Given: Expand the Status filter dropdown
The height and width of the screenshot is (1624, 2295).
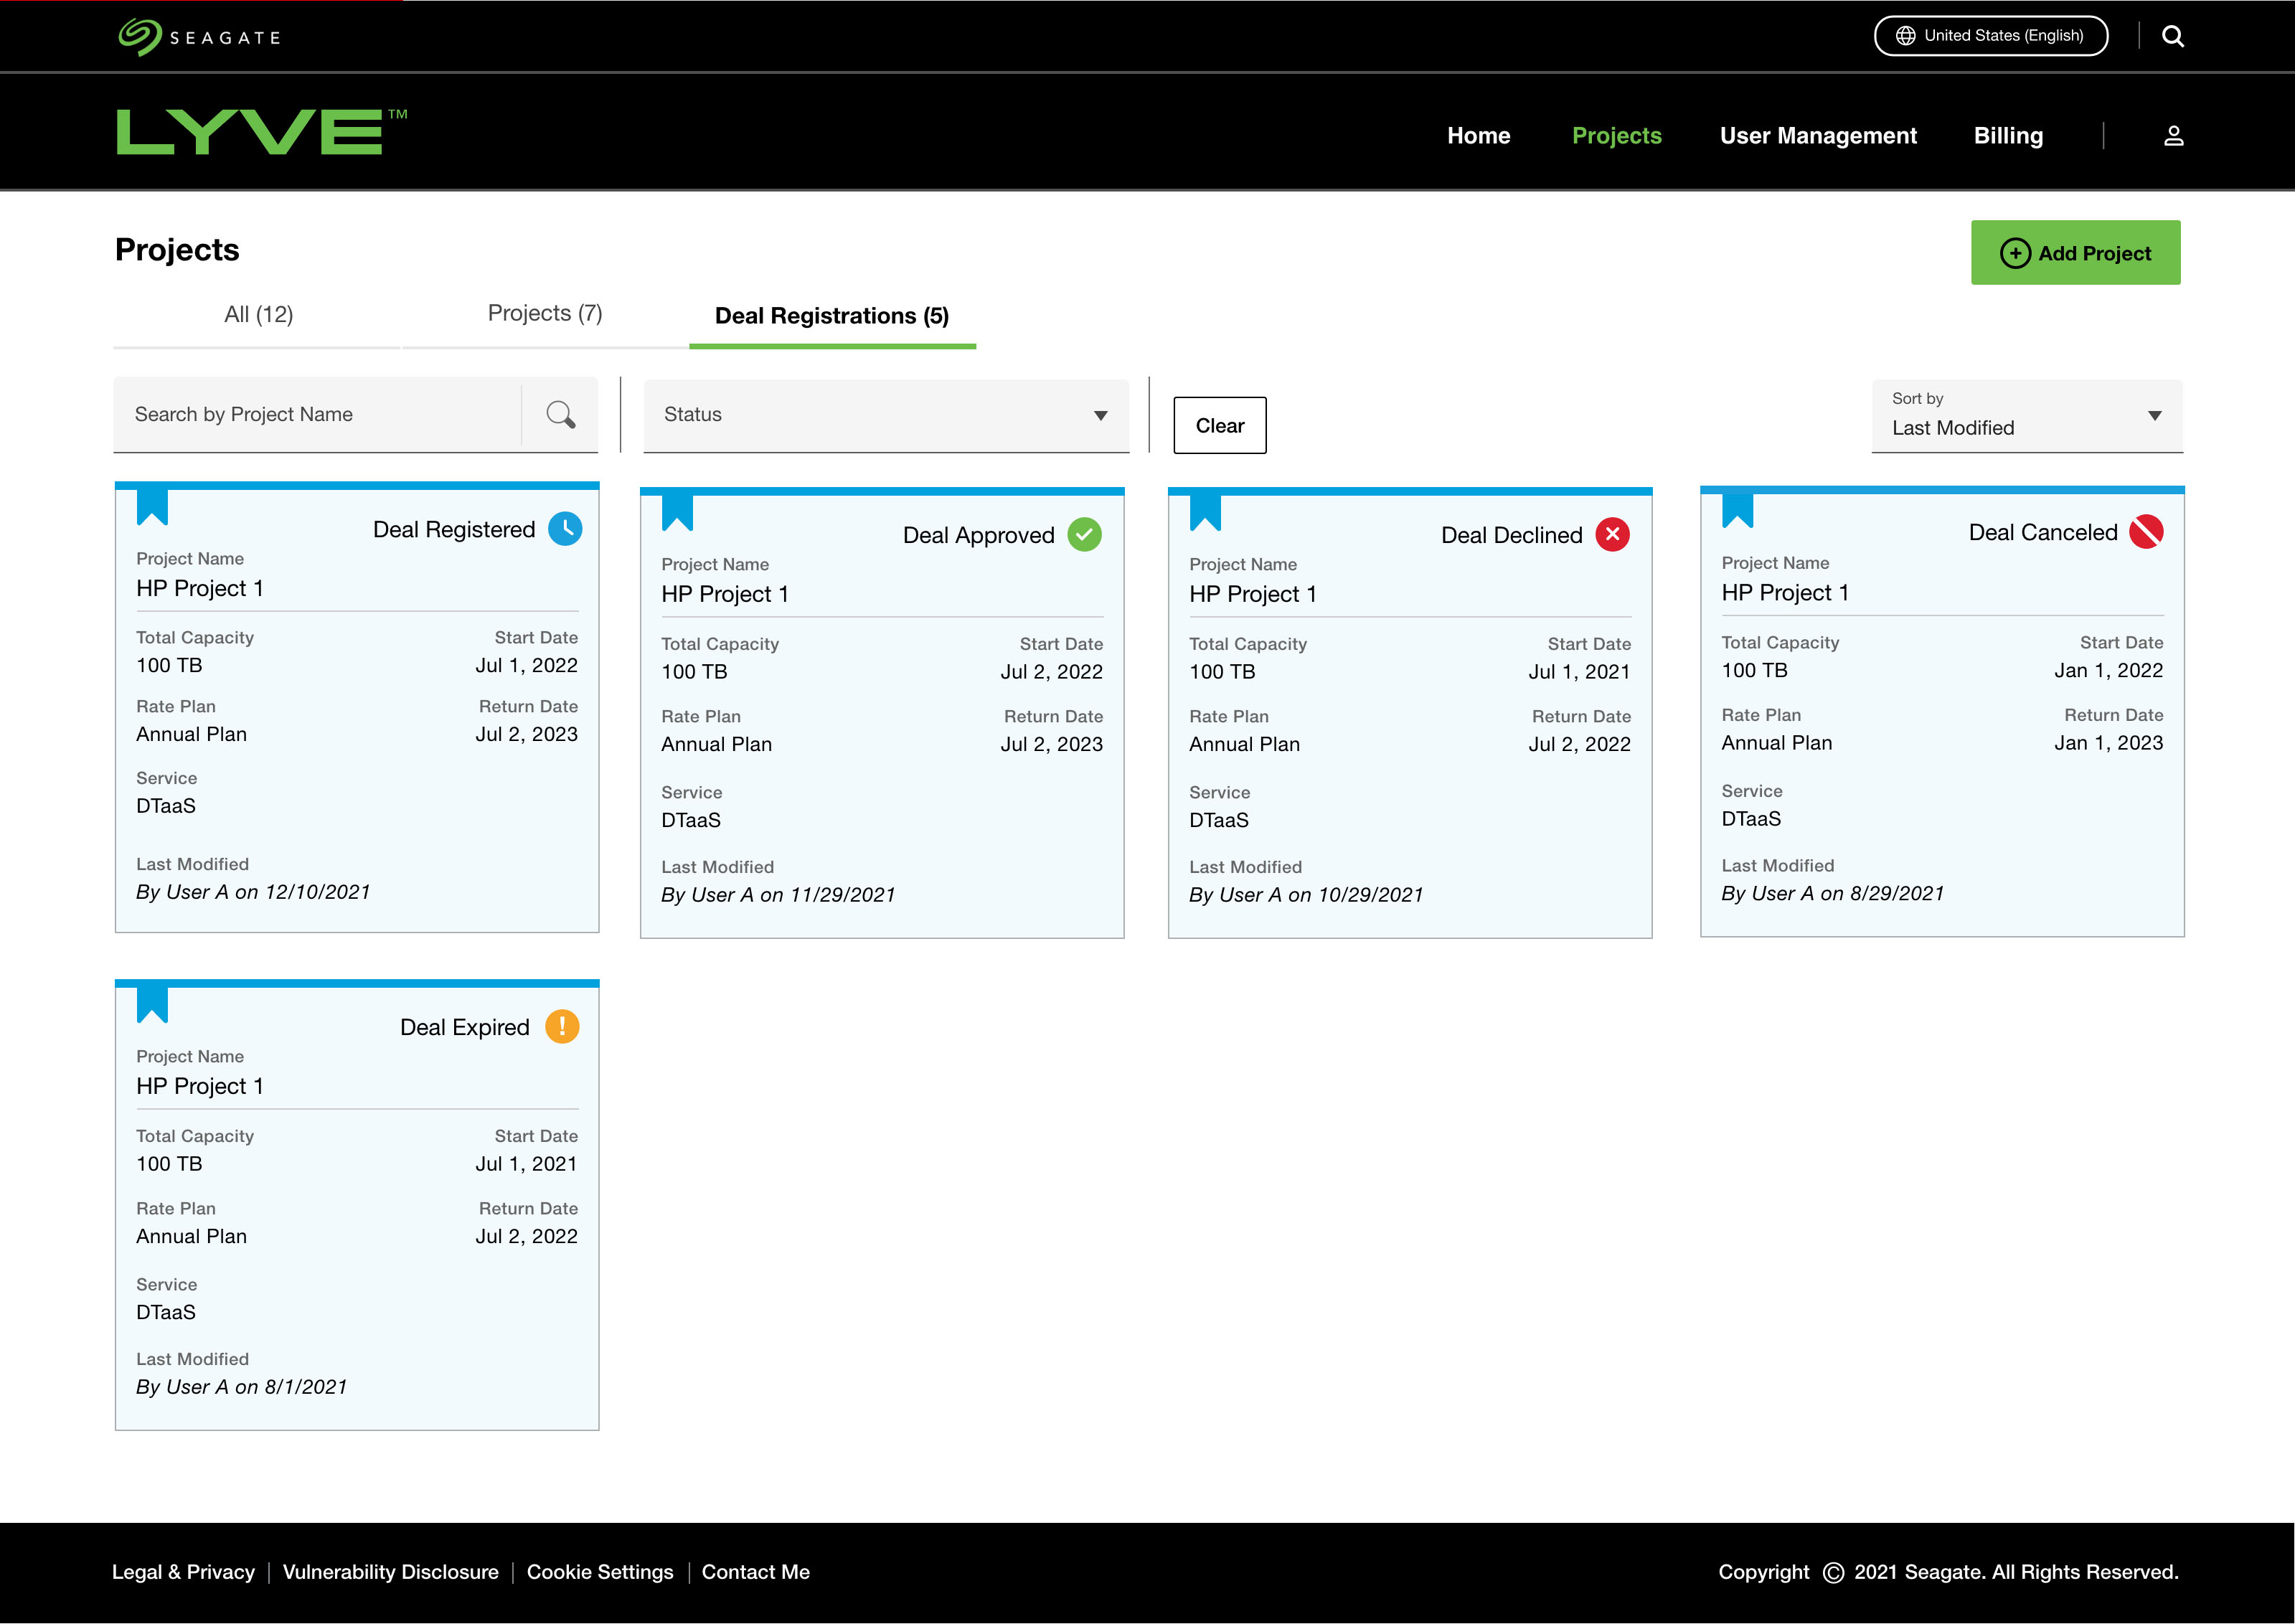Looking at the screenshot, I should 886,415.
